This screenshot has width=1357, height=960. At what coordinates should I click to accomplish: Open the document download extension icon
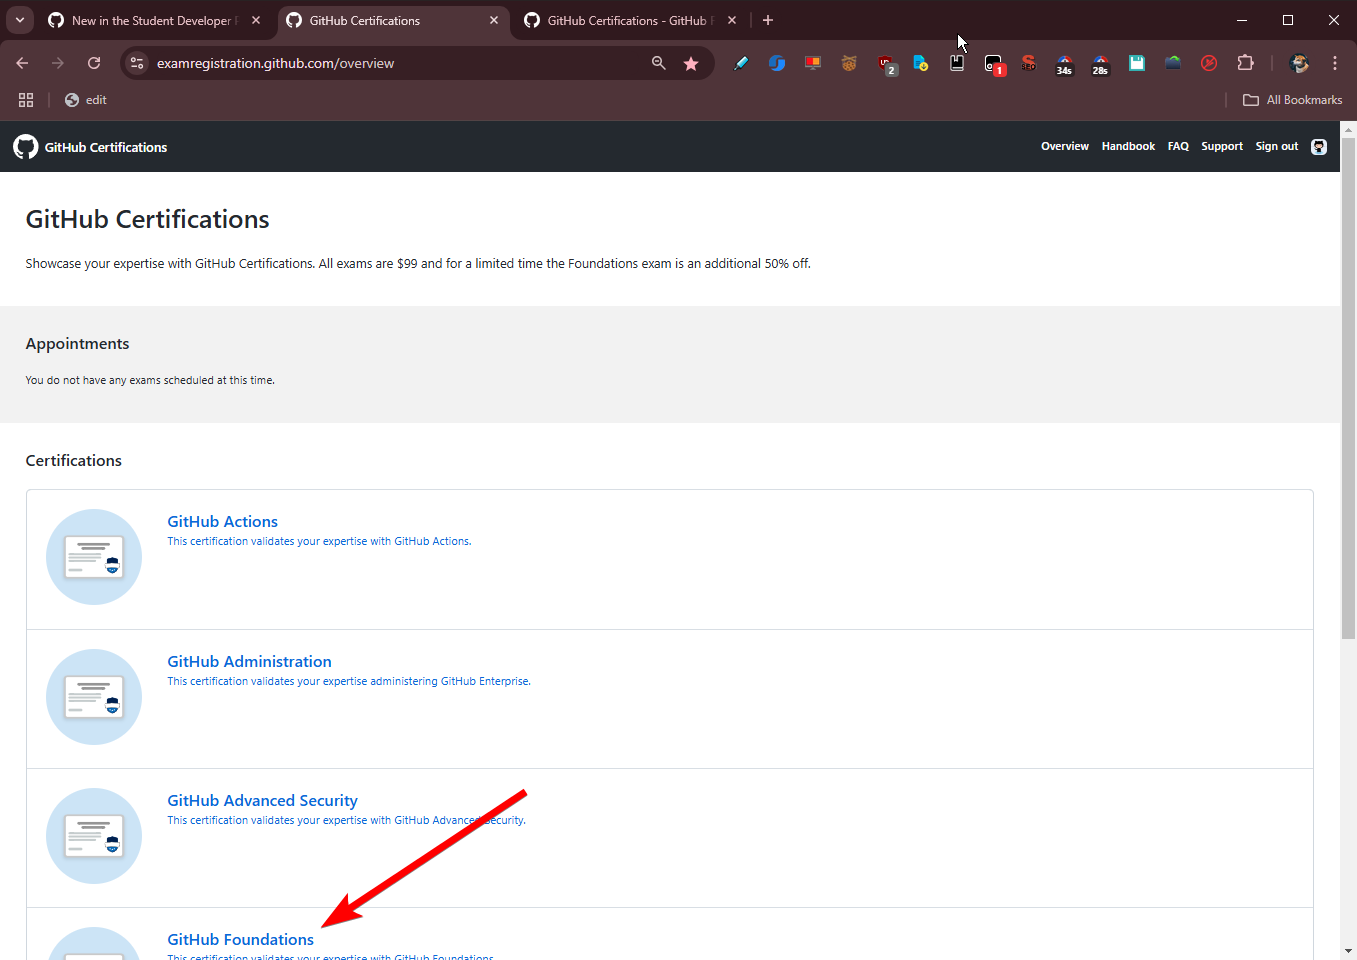(921, 63)
